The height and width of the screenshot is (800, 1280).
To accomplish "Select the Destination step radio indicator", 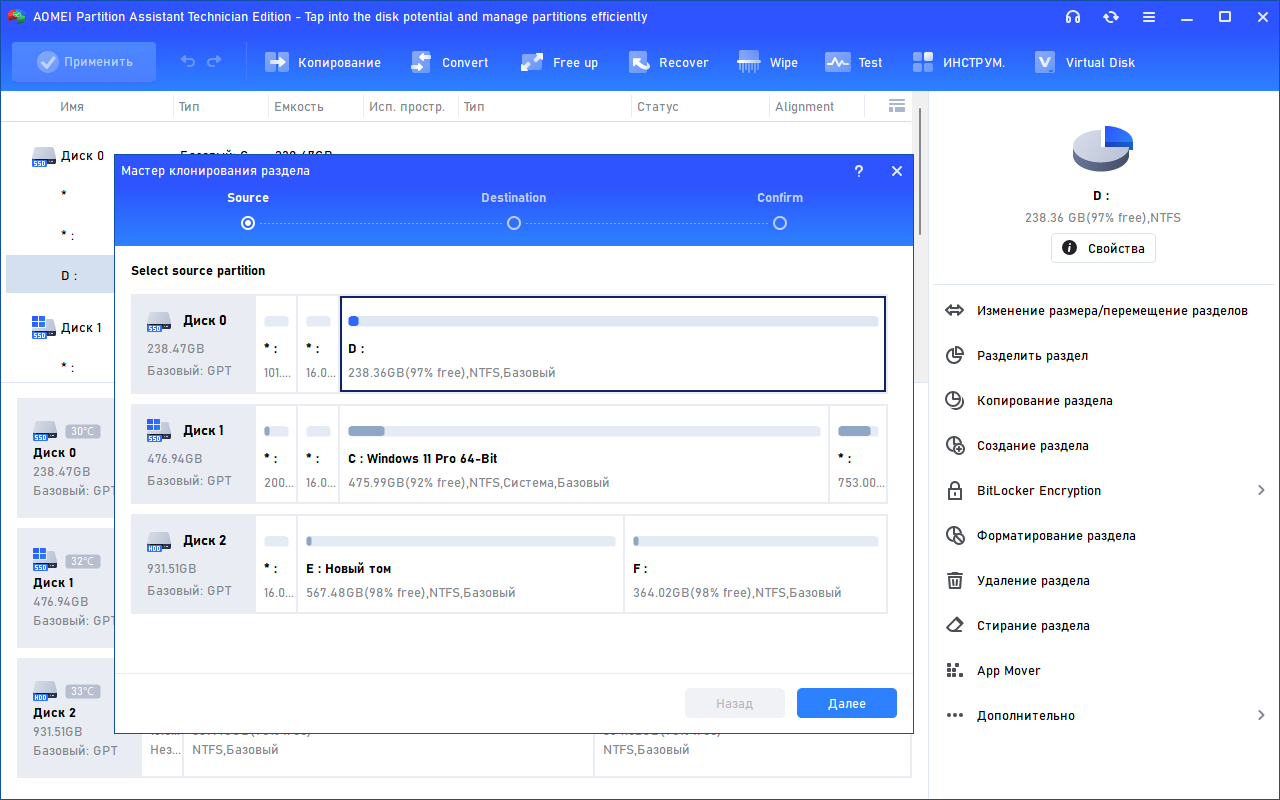I will point(514,223).
